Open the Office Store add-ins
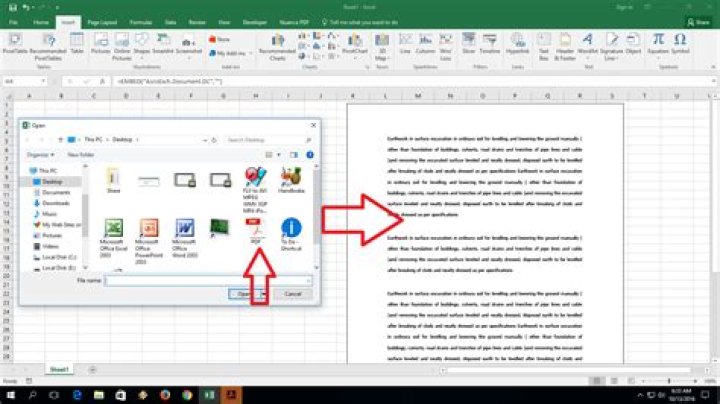720x404 pixels. coord(219,39)
